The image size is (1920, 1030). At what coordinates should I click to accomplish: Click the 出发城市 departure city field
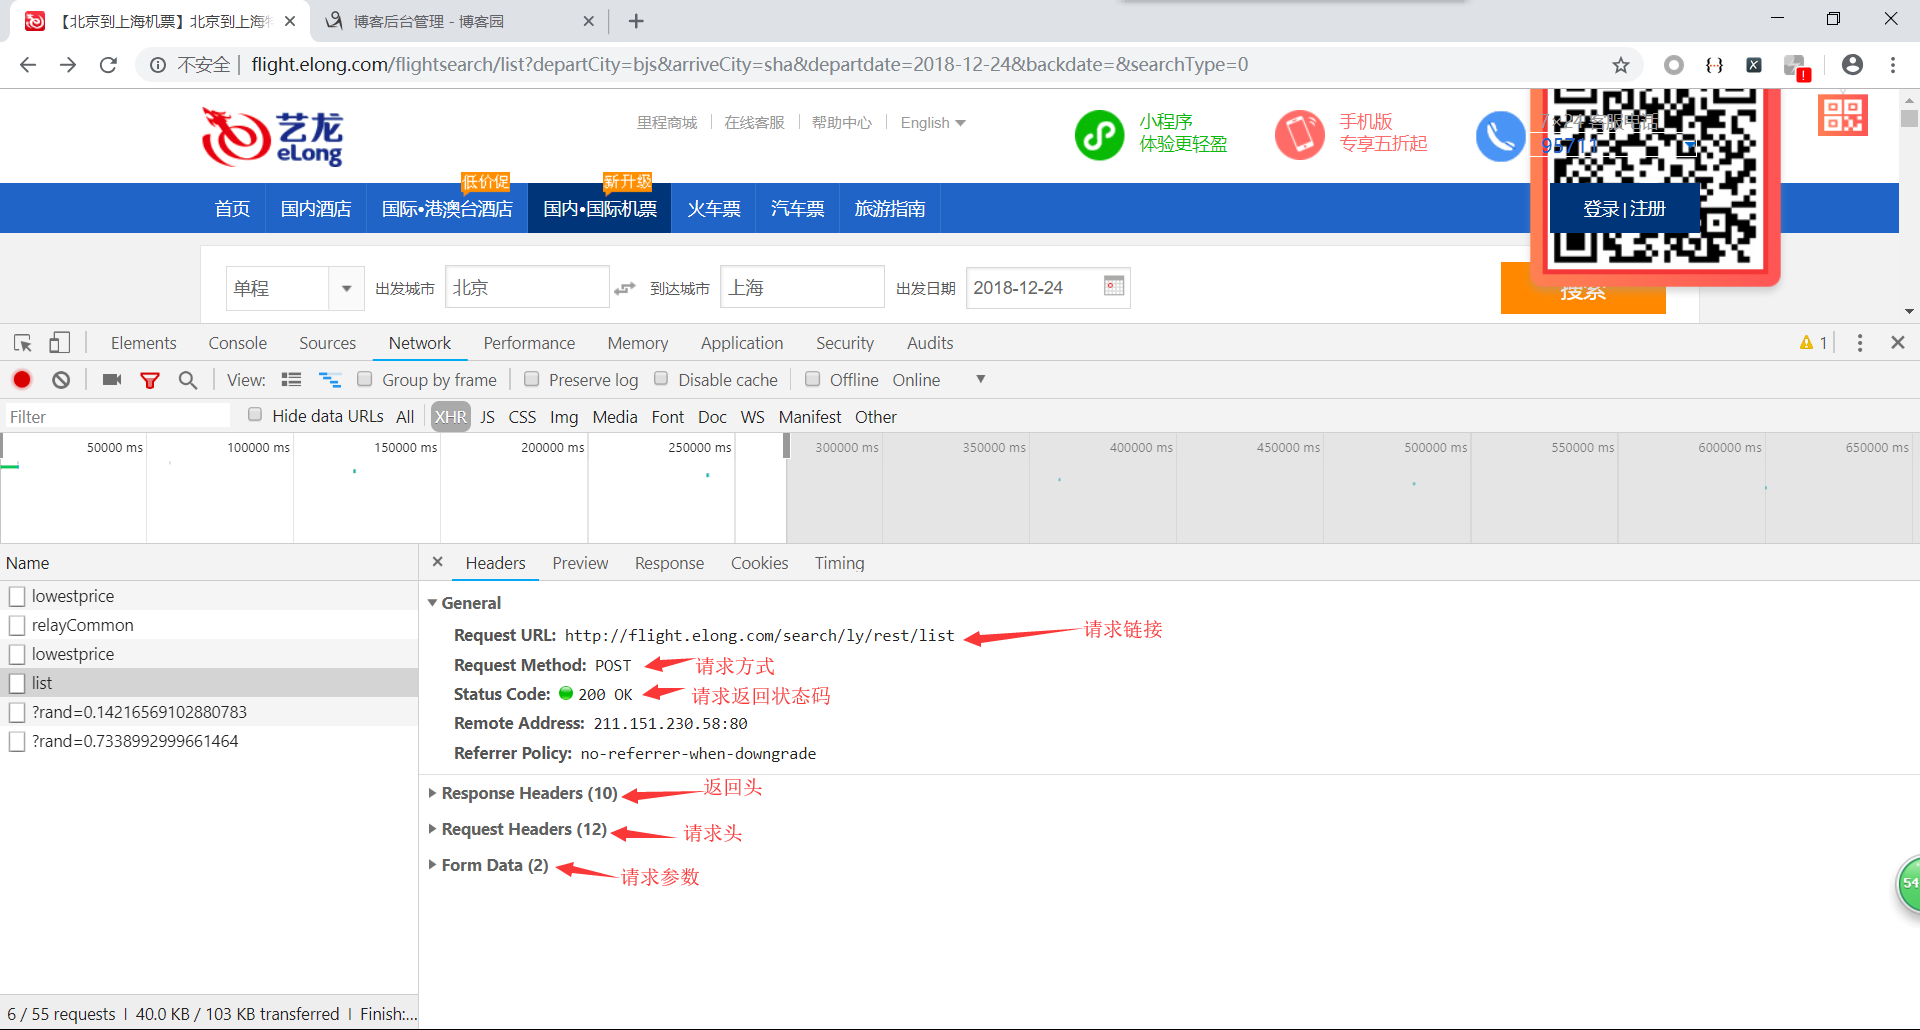pyautogui.click(x=527, y=288)
